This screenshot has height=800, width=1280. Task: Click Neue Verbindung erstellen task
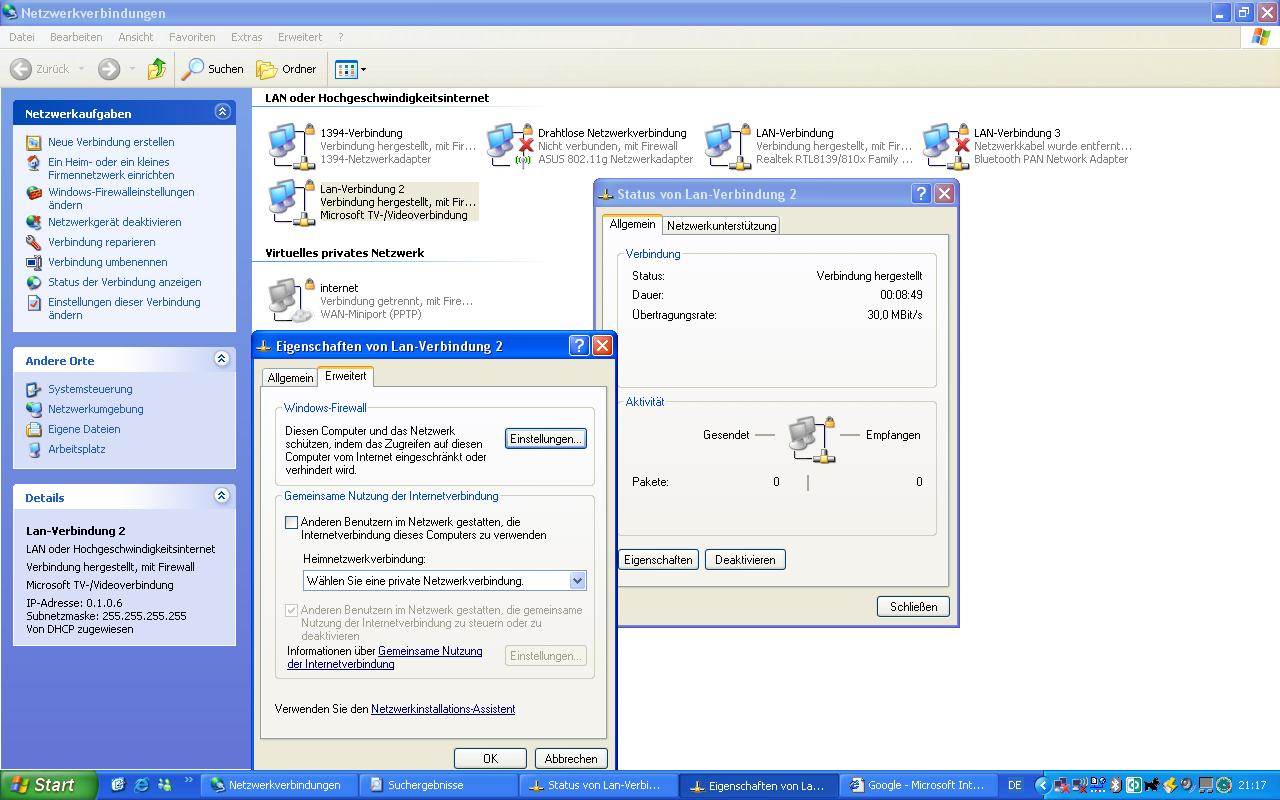[x=110, y=142]
